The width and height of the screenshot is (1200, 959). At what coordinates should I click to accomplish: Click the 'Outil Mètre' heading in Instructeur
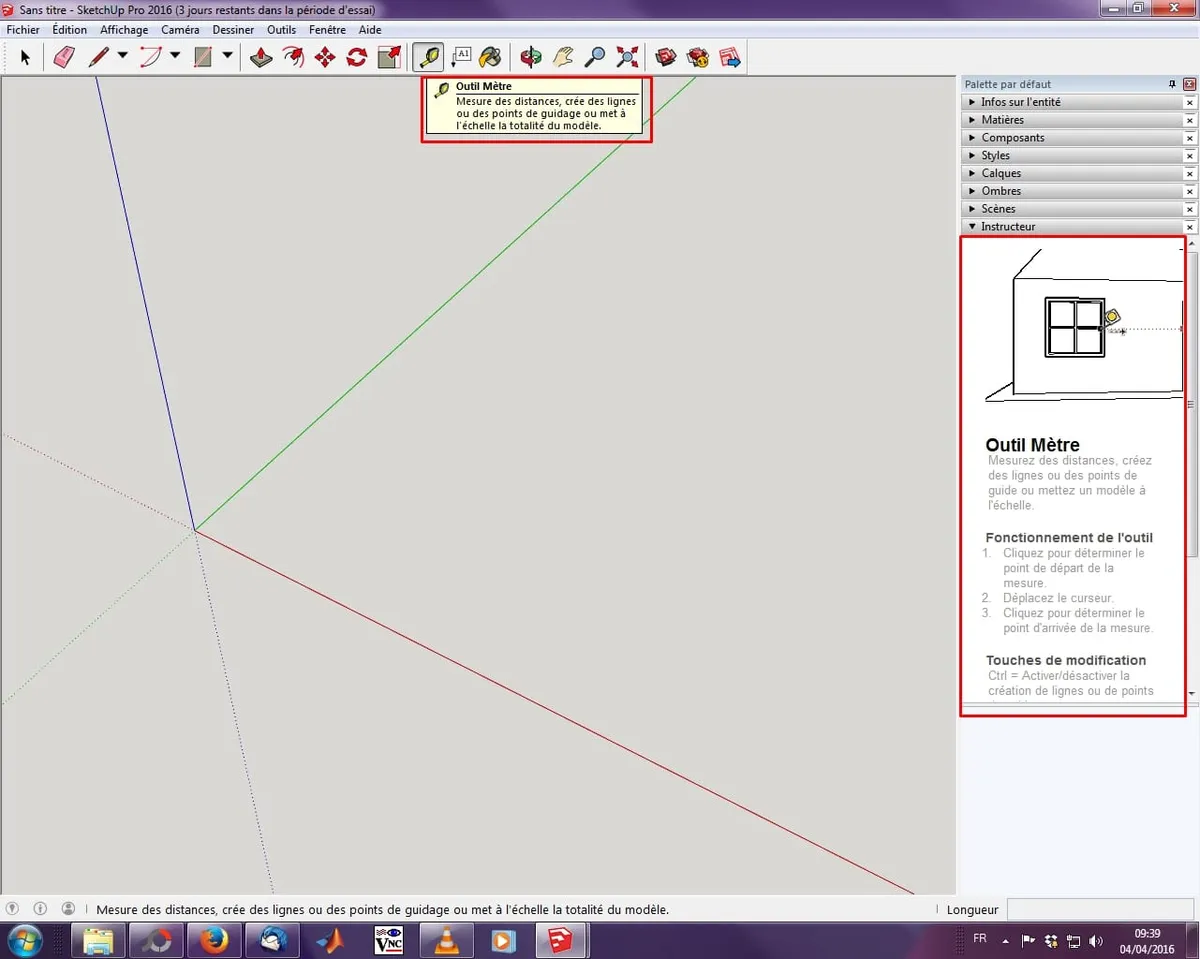click(x=1032, y=445)
